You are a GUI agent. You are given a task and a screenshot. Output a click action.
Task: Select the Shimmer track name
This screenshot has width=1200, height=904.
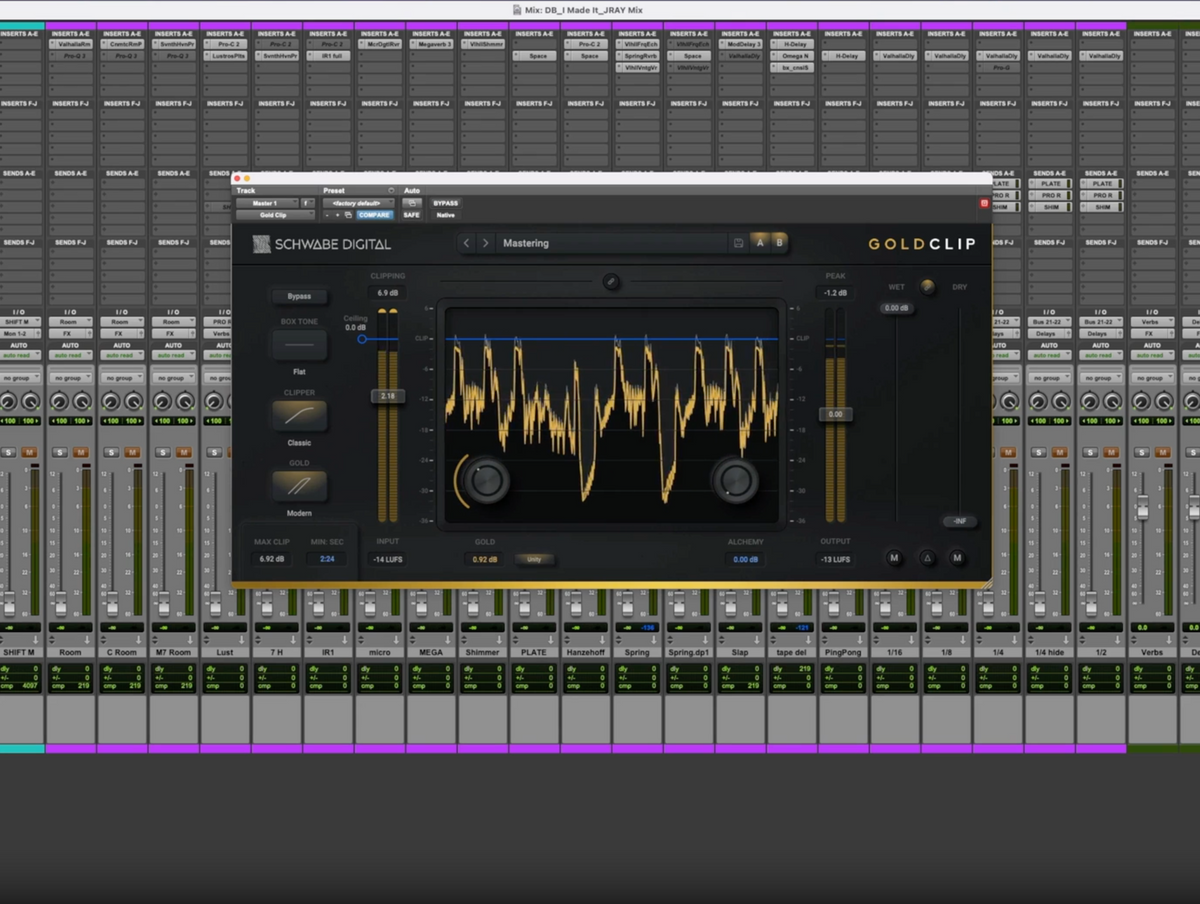pos(482,652)
